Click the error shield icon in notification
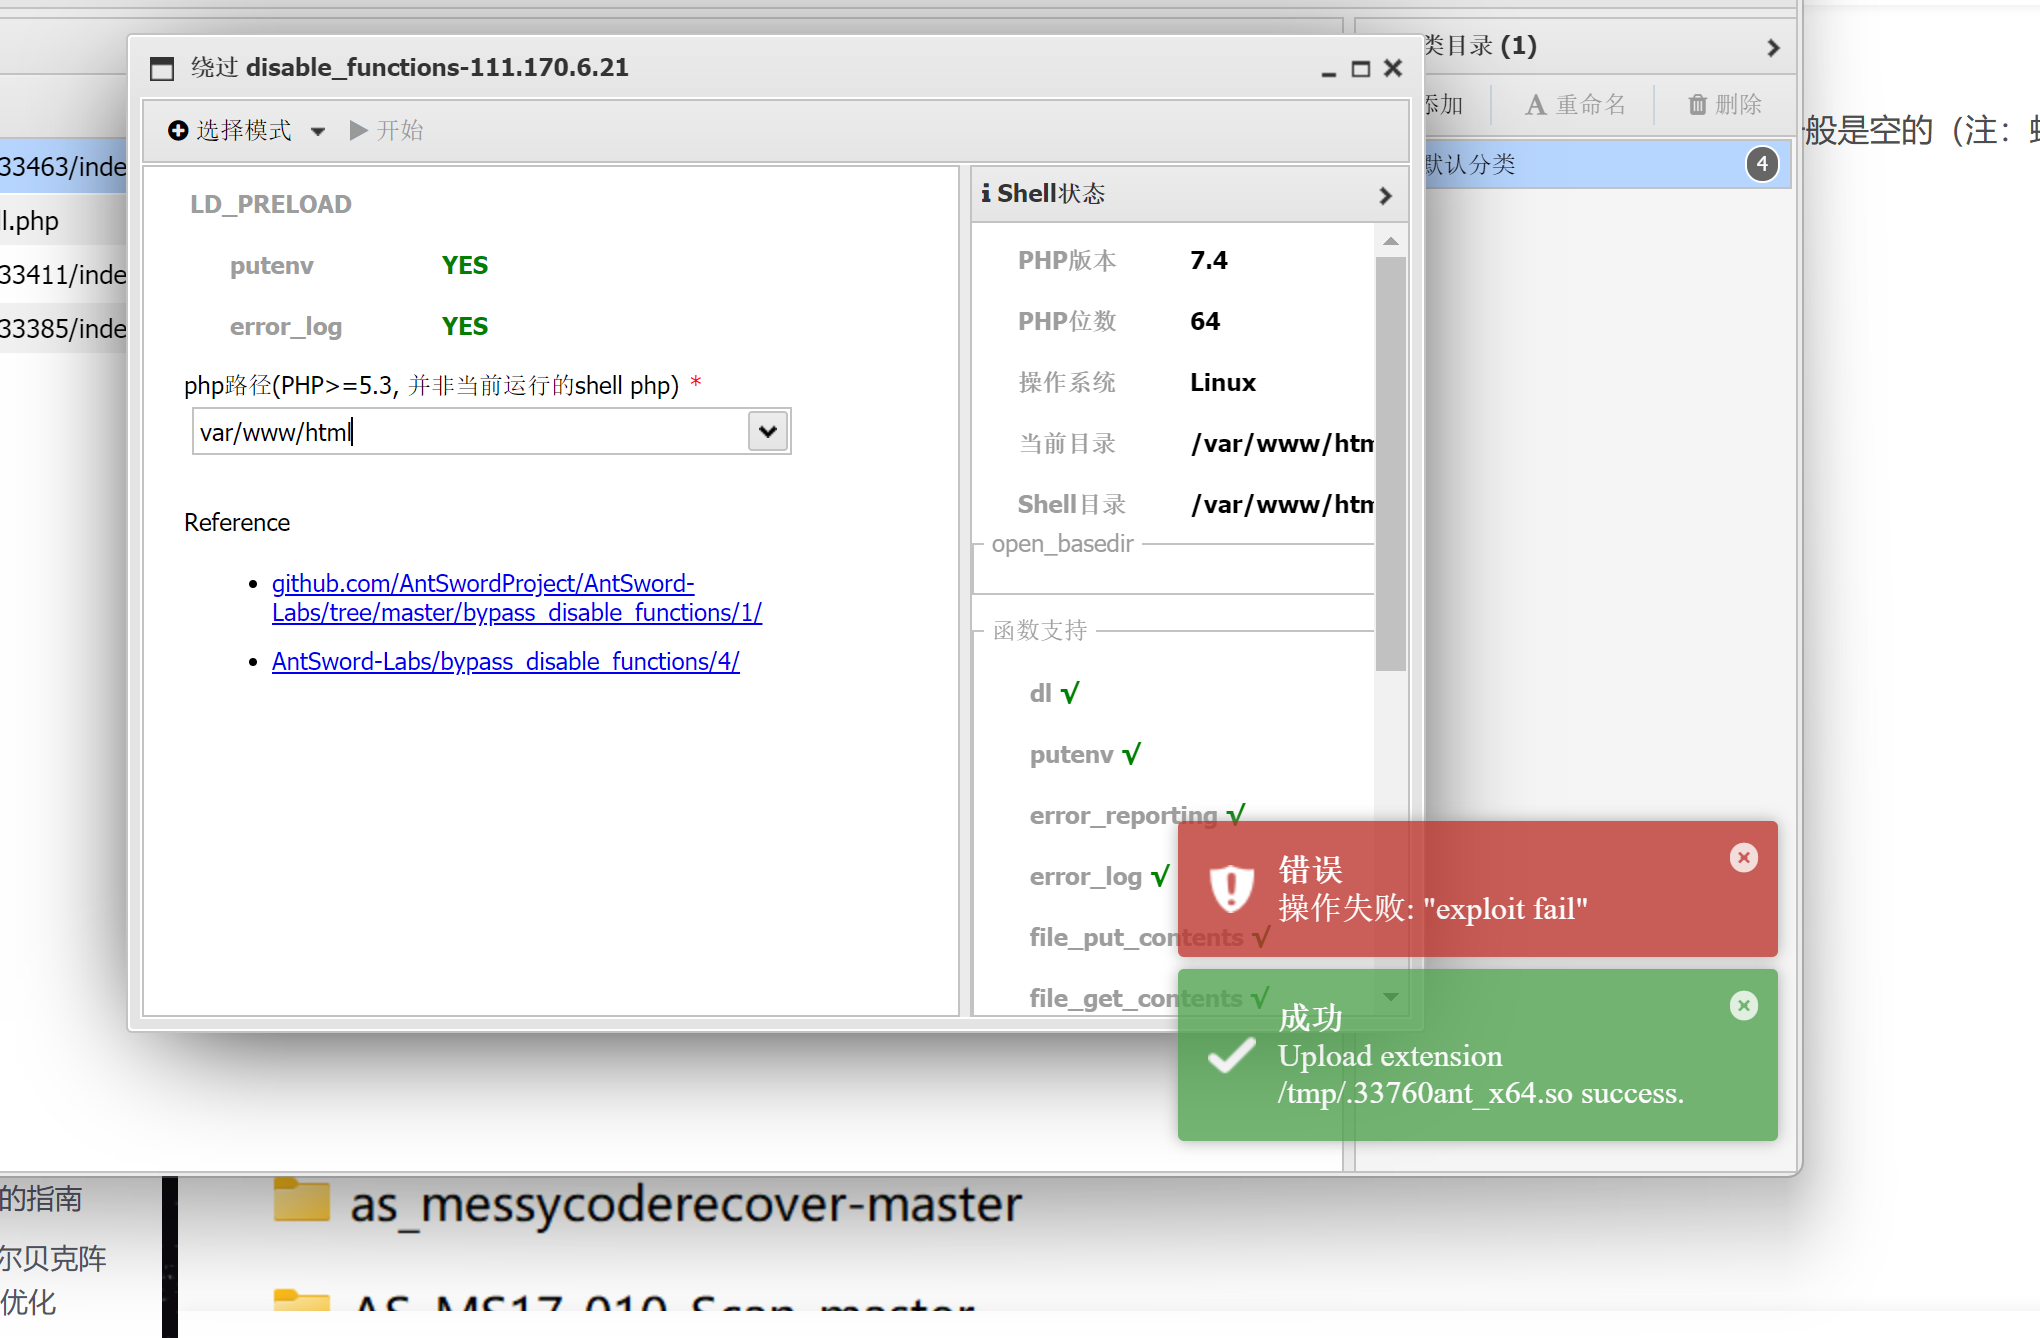Viewport: 2040px width, 1338px height. coord(1232,888)
